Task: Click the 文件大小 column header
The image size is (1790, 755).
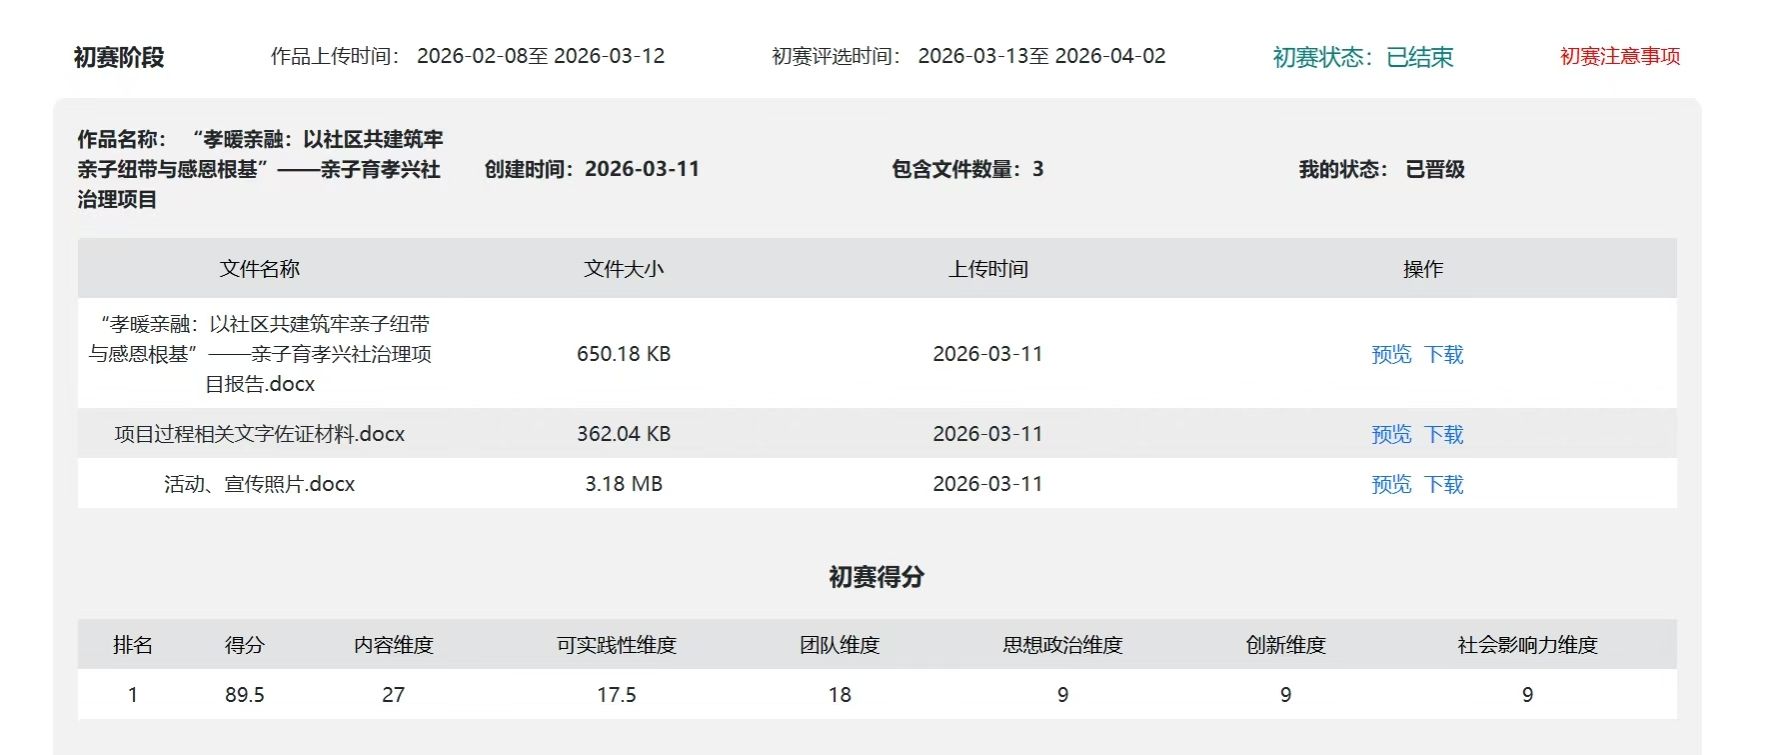Action: (x=623, y=269)
